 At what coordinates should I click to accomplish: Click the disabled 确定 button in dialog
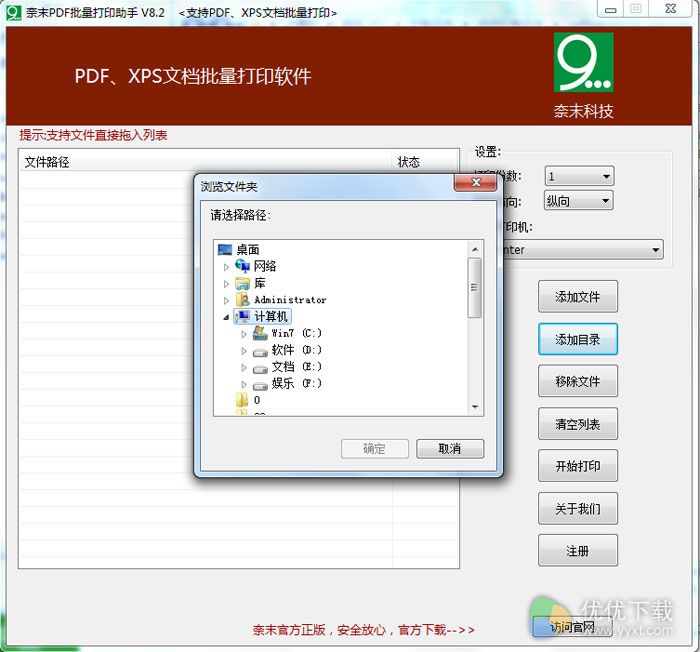click(375, 448)
